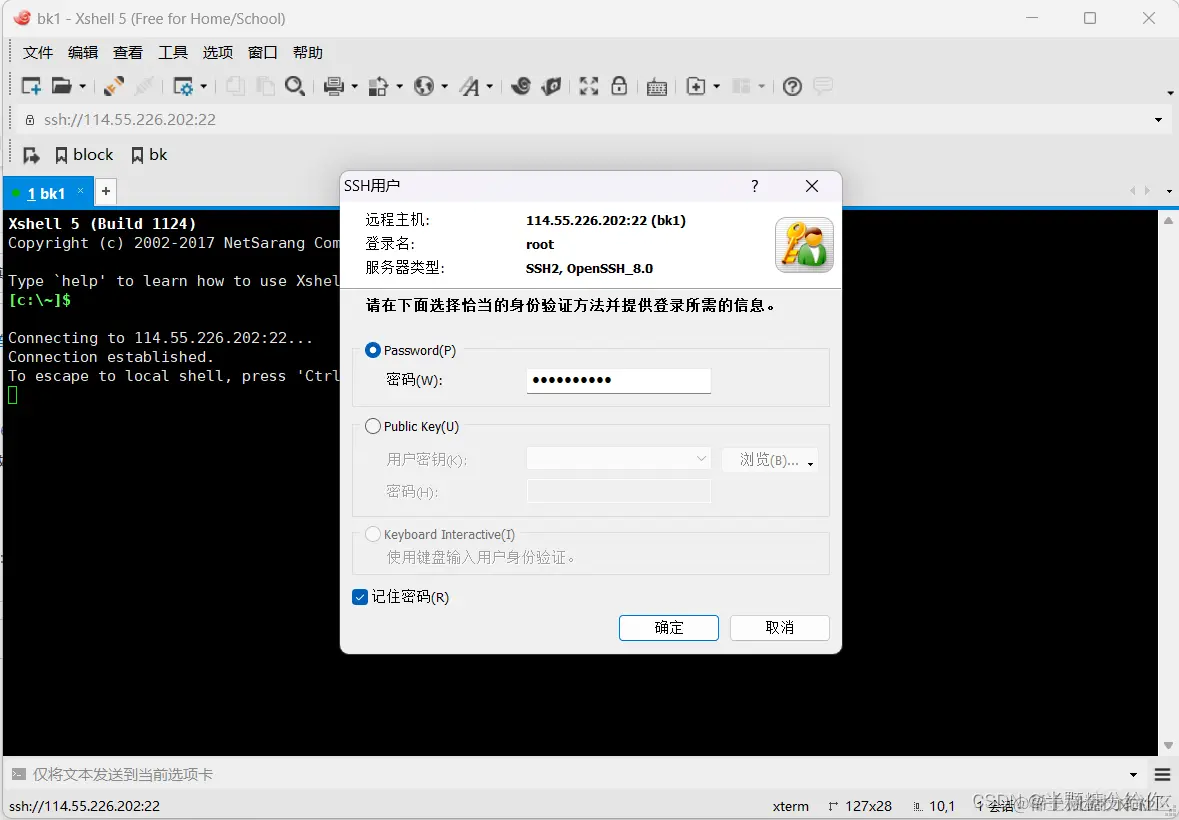Open the block quick command

[85, 155]
